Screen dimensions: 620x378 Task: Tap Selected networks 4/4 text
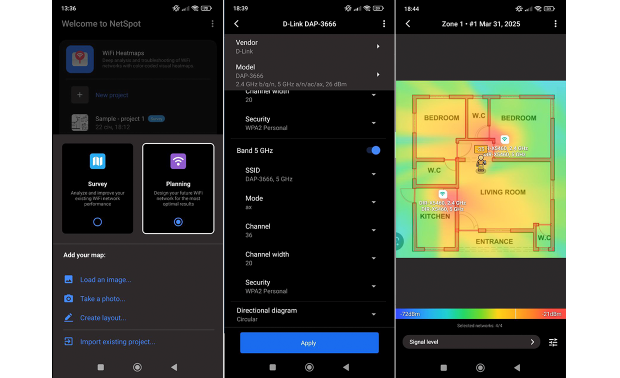coord(480,326)
